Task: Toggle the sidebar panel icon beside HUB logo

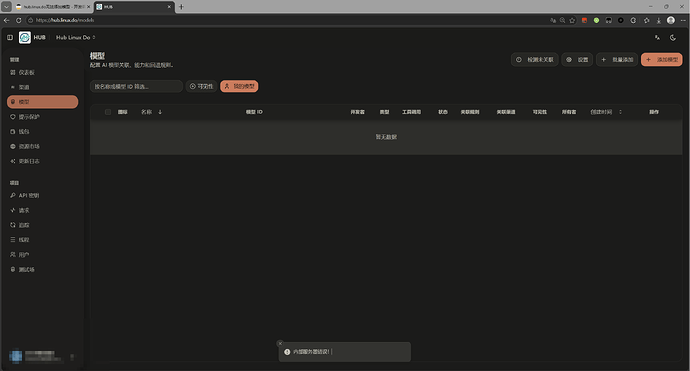Action: coord(10,37)
